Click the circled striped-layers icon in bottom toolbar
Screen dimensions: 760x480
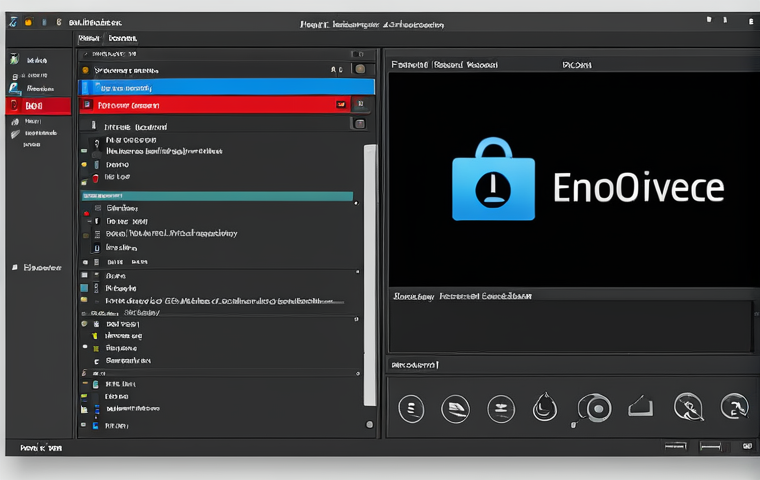455,409
